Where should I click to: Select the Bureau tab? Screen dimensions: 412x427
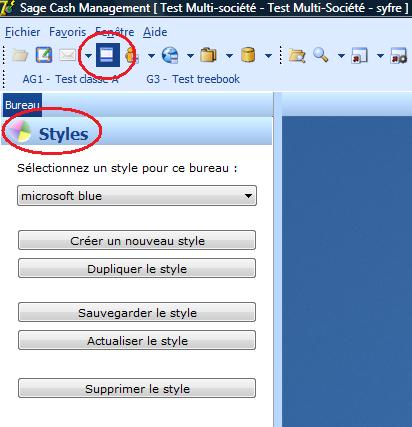click(x=22, y=105)
